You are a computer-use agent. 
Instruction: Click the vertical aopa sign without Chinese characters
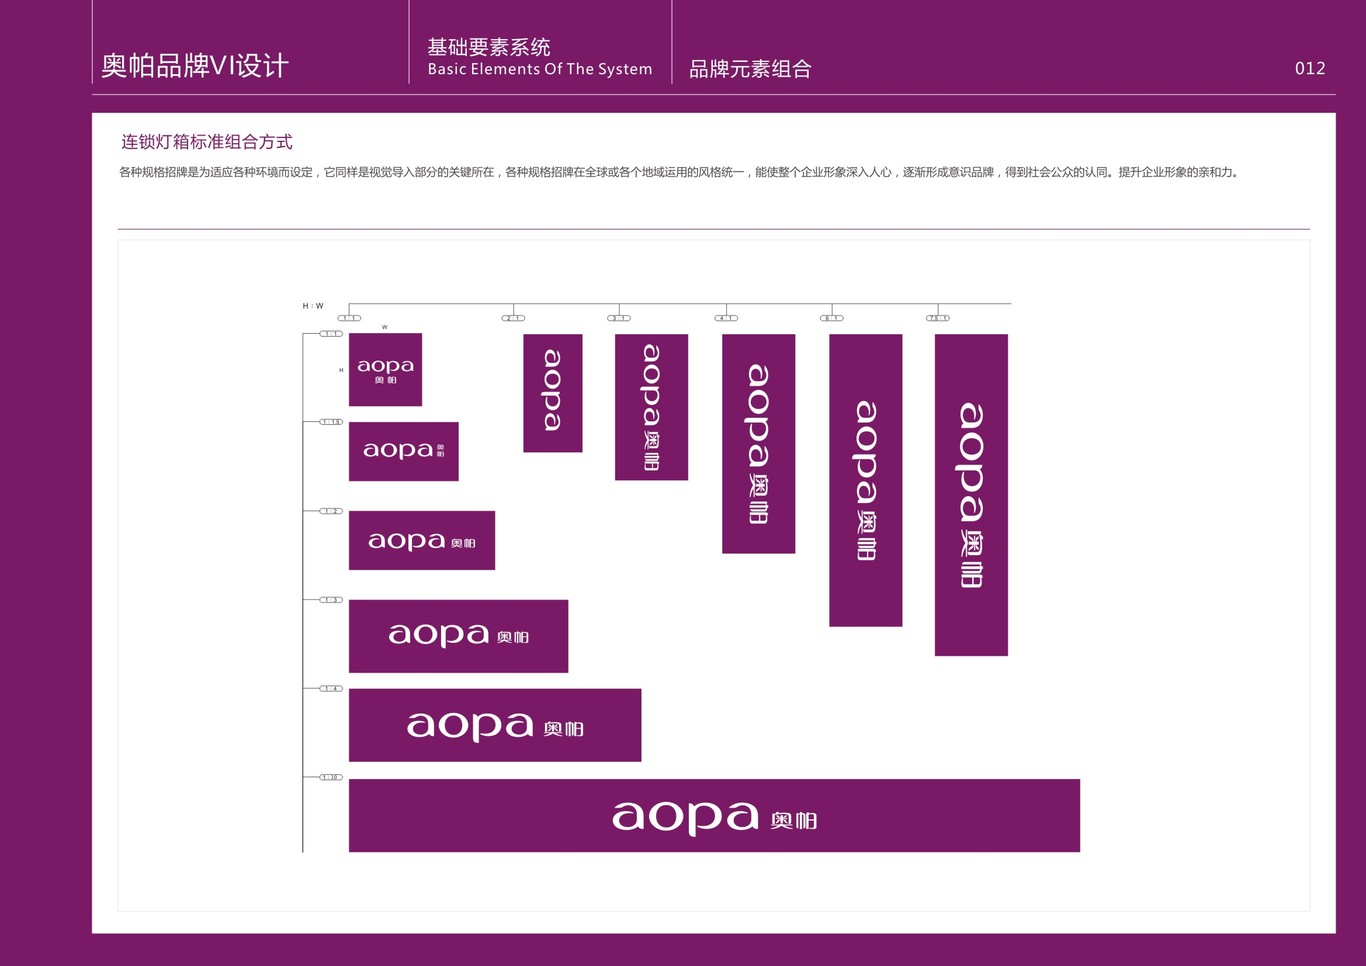[553, 393]
